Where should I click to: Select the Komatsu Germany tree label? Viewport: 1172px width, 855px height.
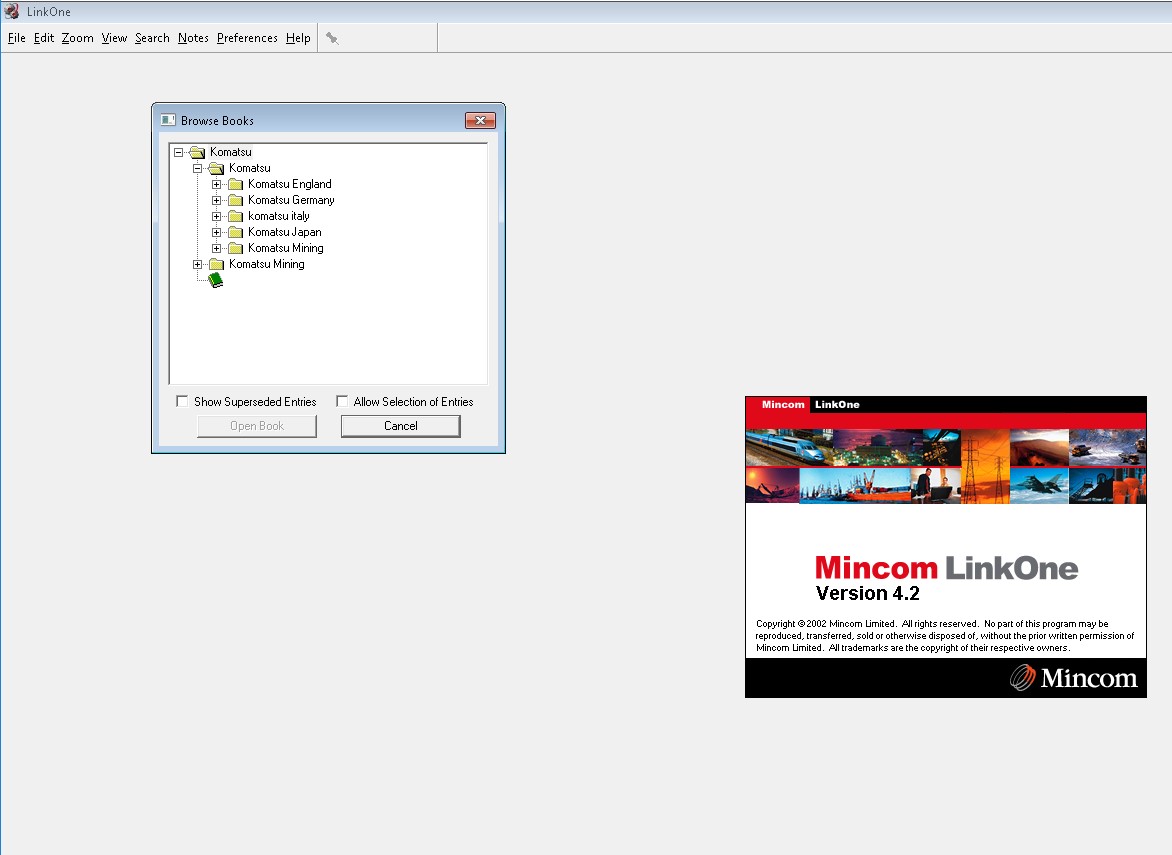coord(291,200)
